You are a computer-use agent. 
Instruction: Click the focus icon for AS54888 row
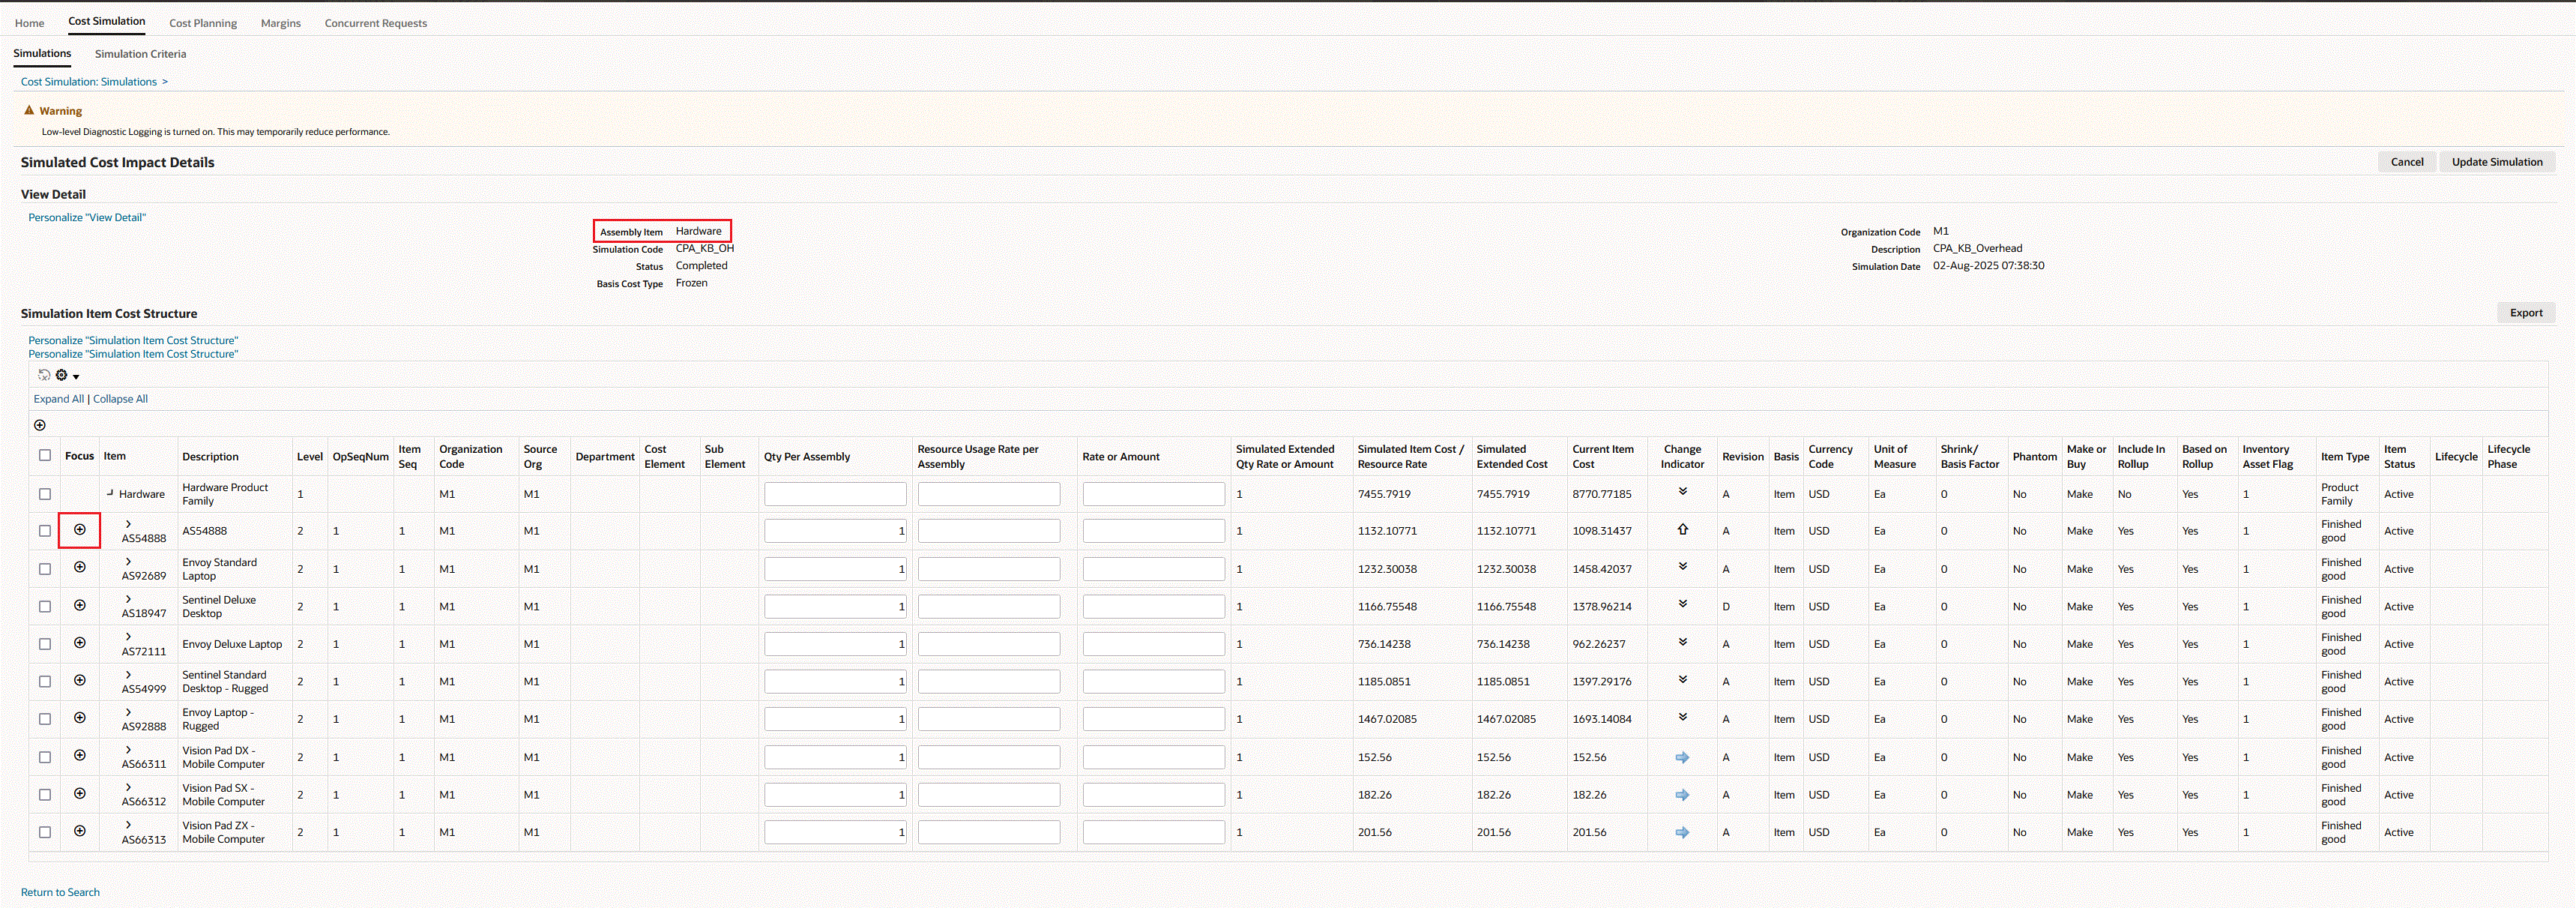tap(80, 530)
